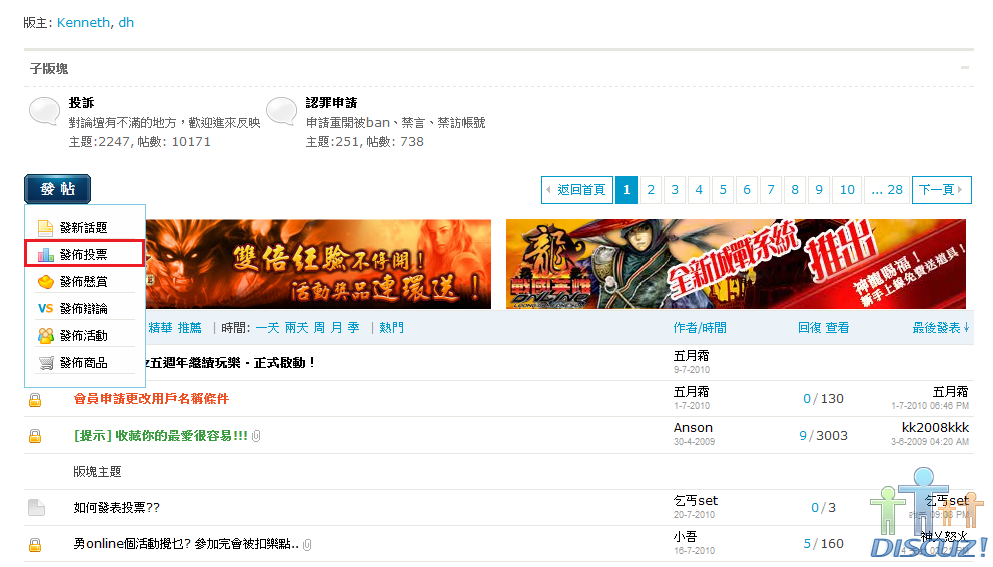Open thread 如何發表投票??

pos(116,508)
